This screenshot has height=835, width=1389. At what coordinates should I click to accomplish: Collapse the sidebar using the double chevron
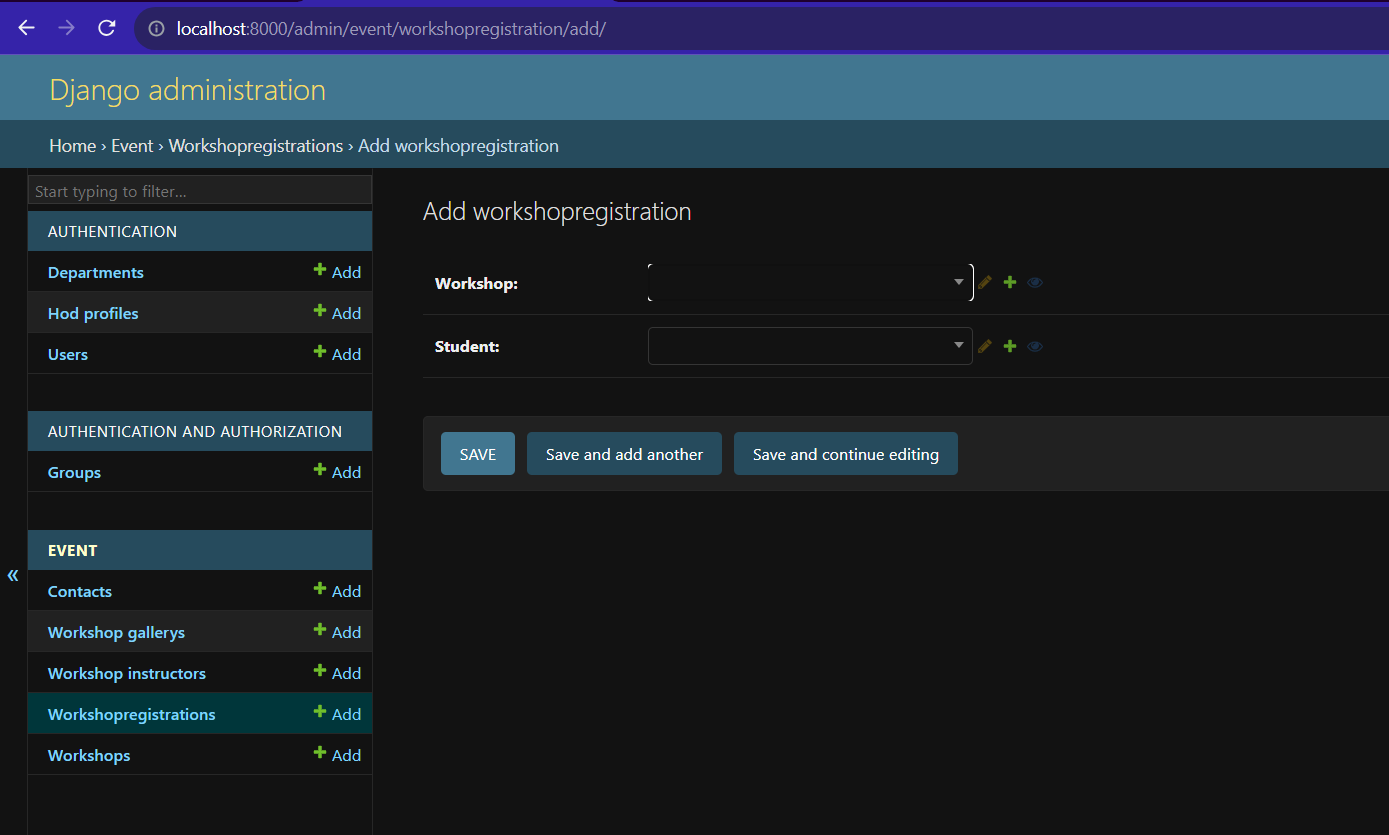13,575
